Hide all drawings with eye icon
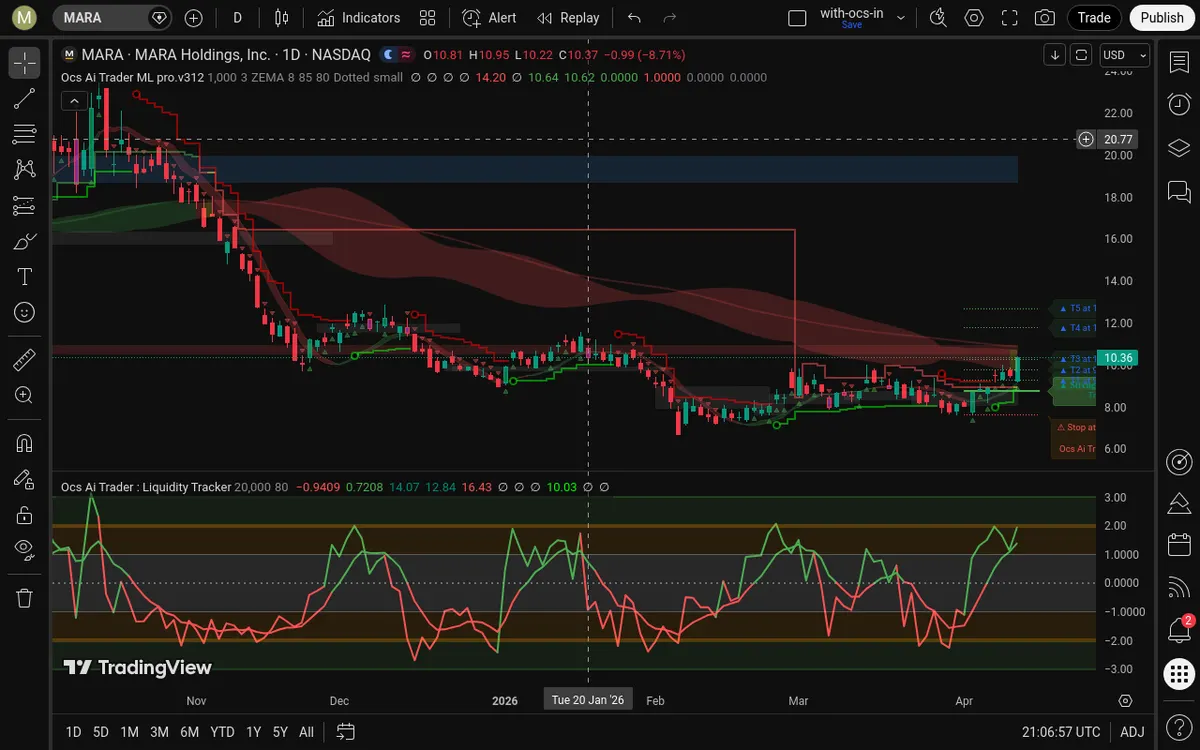 pos(25,549)
